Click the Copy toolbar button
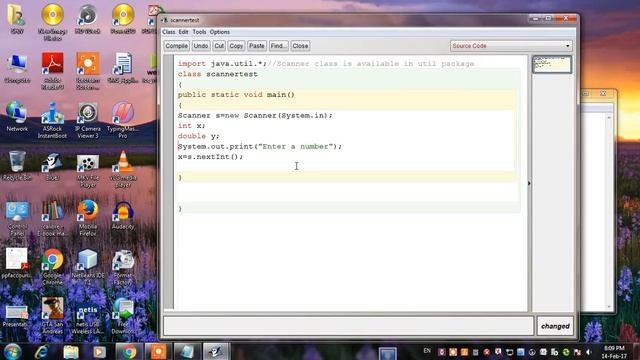 (x=236, y=46)
